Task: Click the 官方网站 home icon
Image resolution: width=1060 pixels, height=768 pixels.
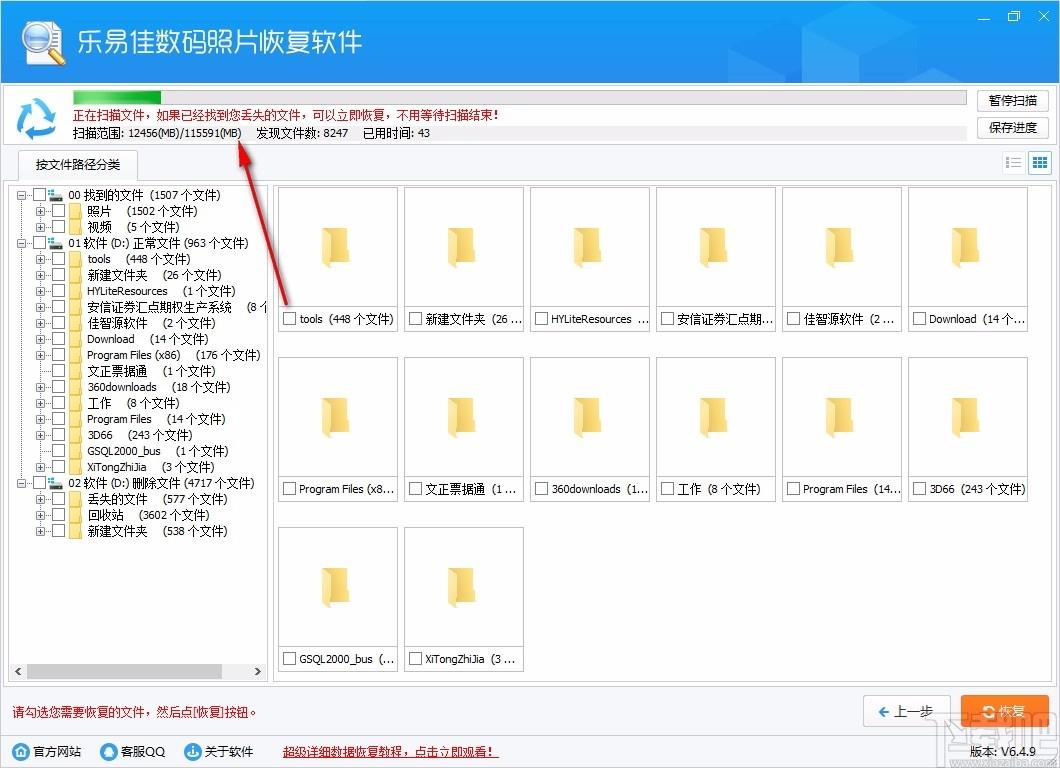Action: [21, 751]
